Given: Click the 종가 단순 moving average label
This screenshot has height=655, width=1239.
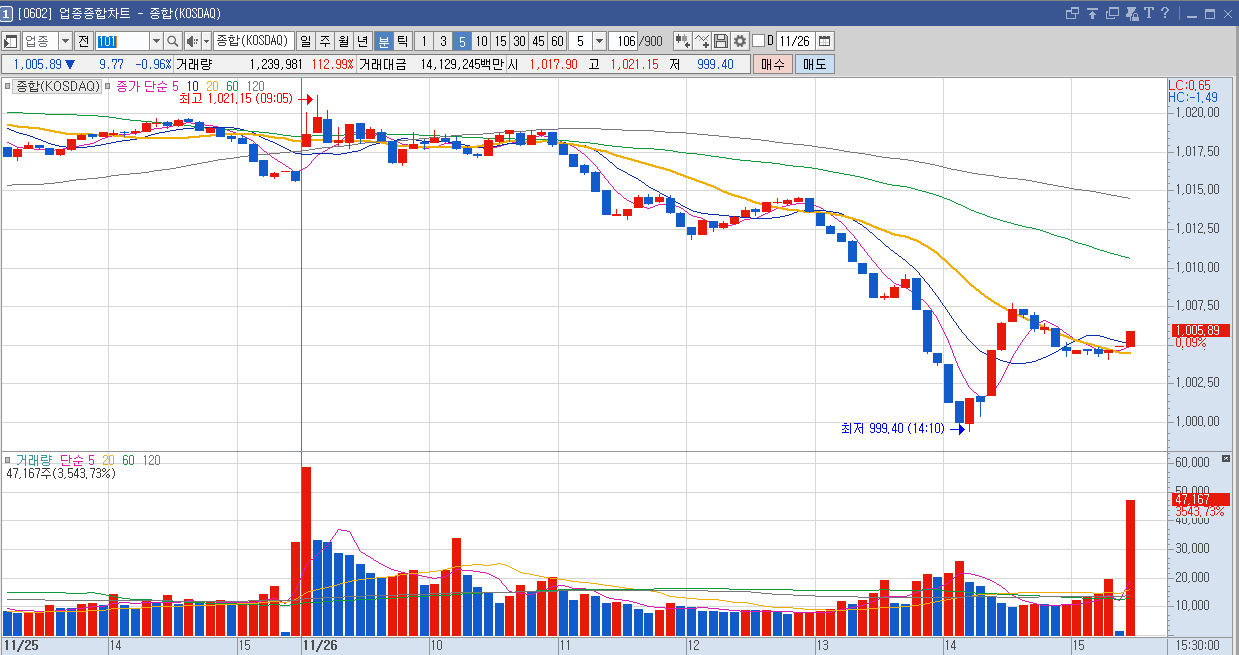Looking at the screenshot, I should click(141, 86).
